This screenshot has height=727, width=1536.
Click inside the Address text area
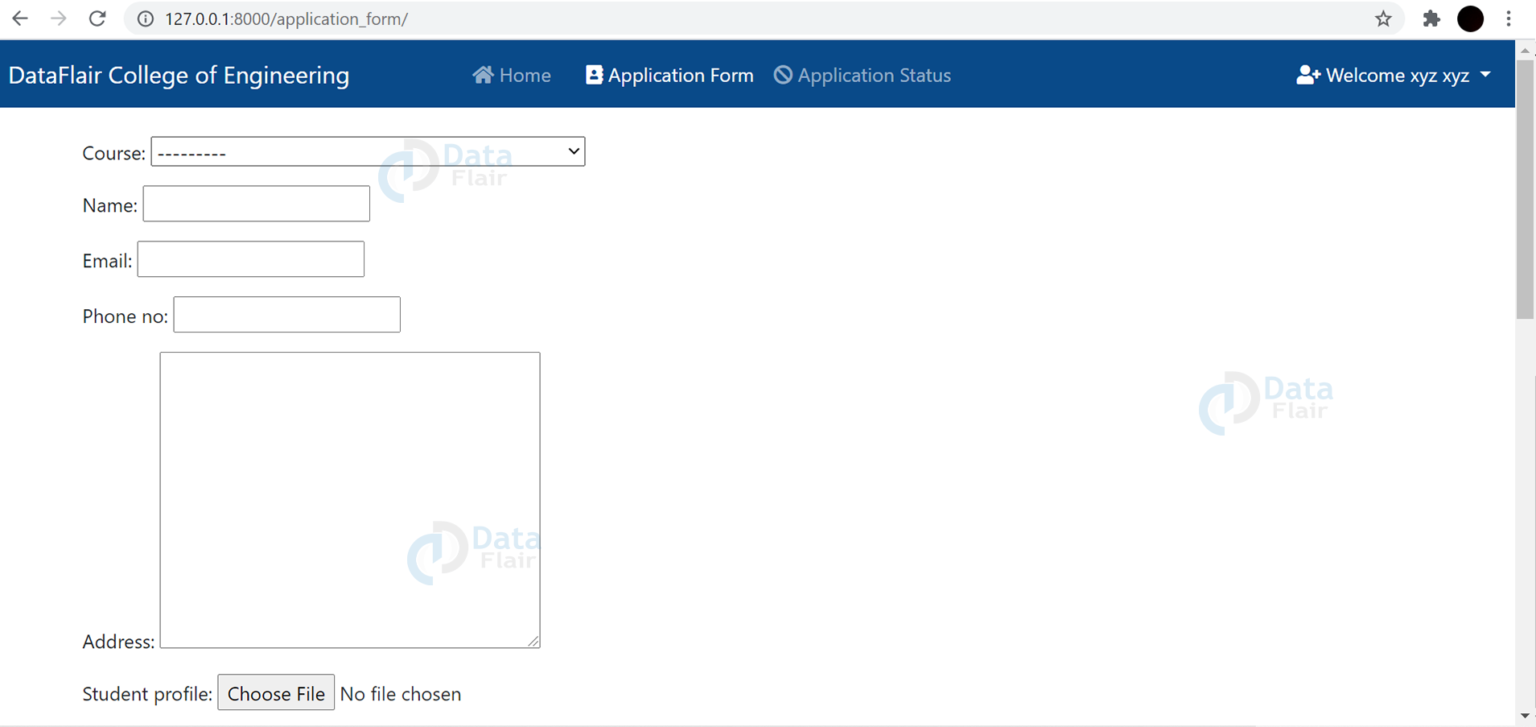(x=350, y=500)
